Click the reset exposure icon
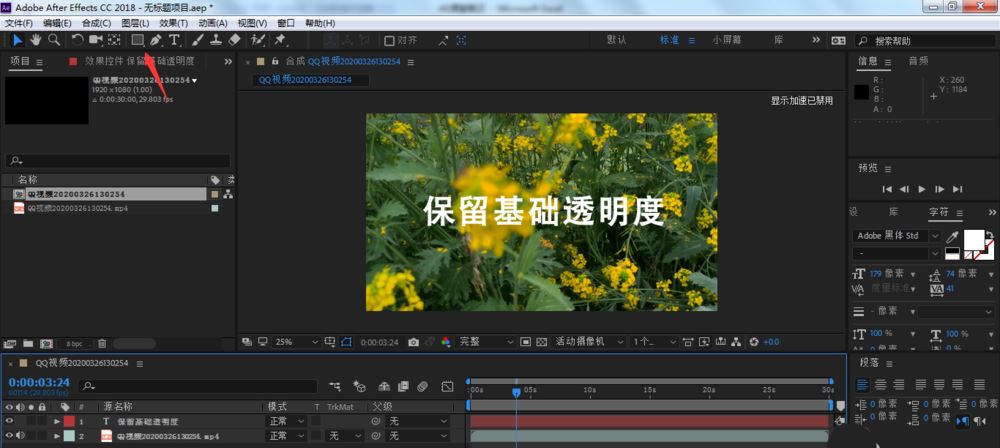 (x=754, y=342)
